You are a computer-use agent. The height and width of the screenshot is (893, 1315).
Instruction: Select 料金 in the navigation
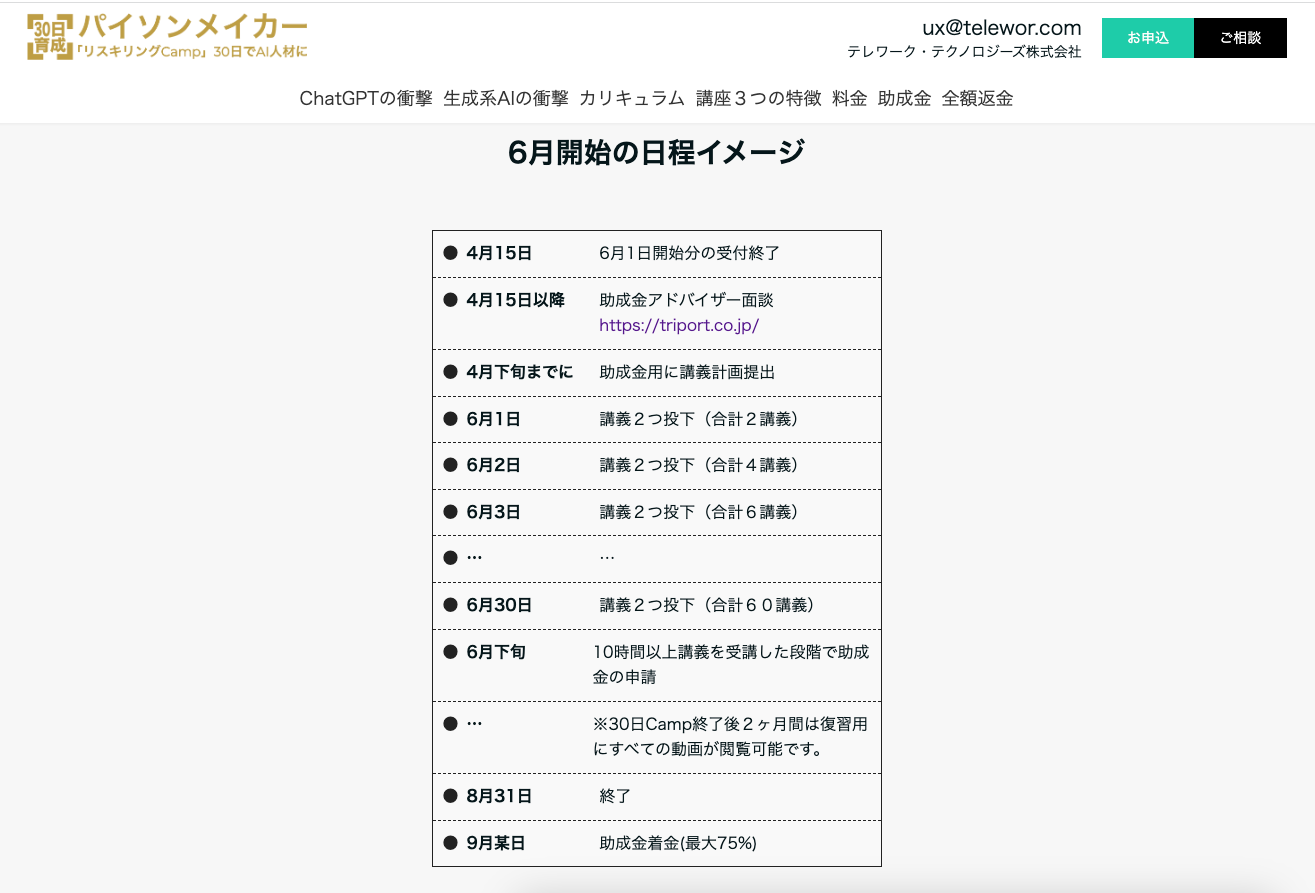pos(850,98)
